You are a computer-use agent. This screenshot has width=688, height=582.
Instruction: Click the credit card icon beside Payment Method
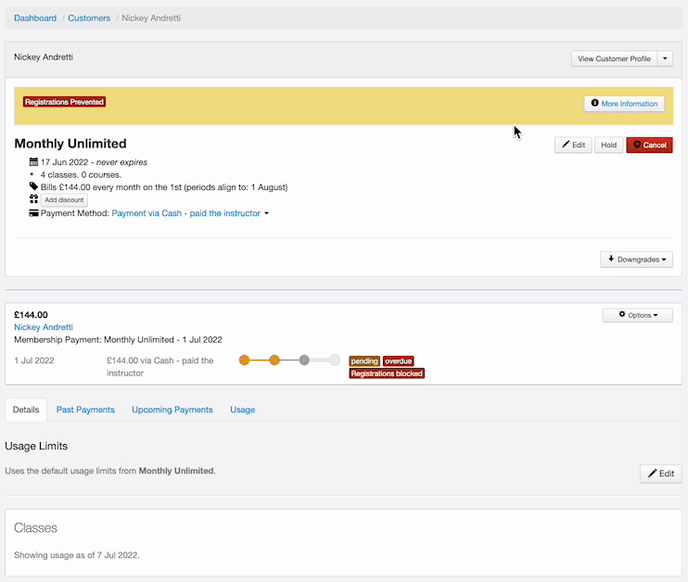coord(33,213)
